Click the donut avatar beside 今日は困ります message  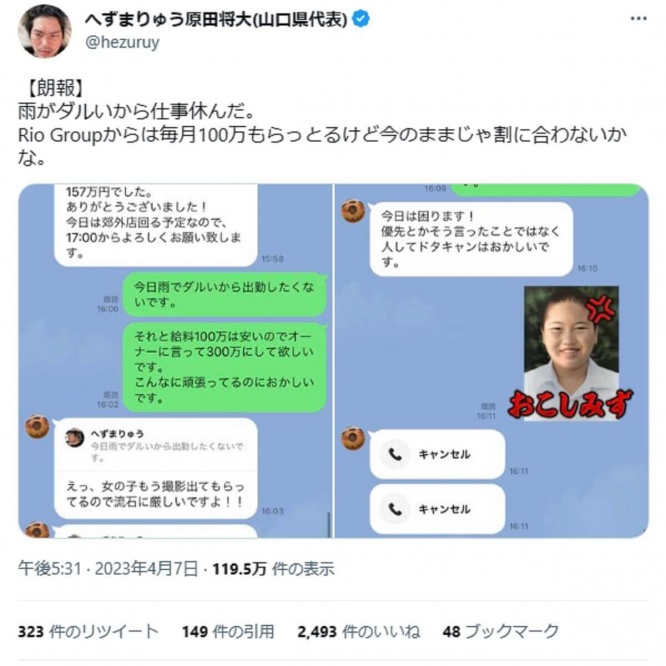pos(353,211)
